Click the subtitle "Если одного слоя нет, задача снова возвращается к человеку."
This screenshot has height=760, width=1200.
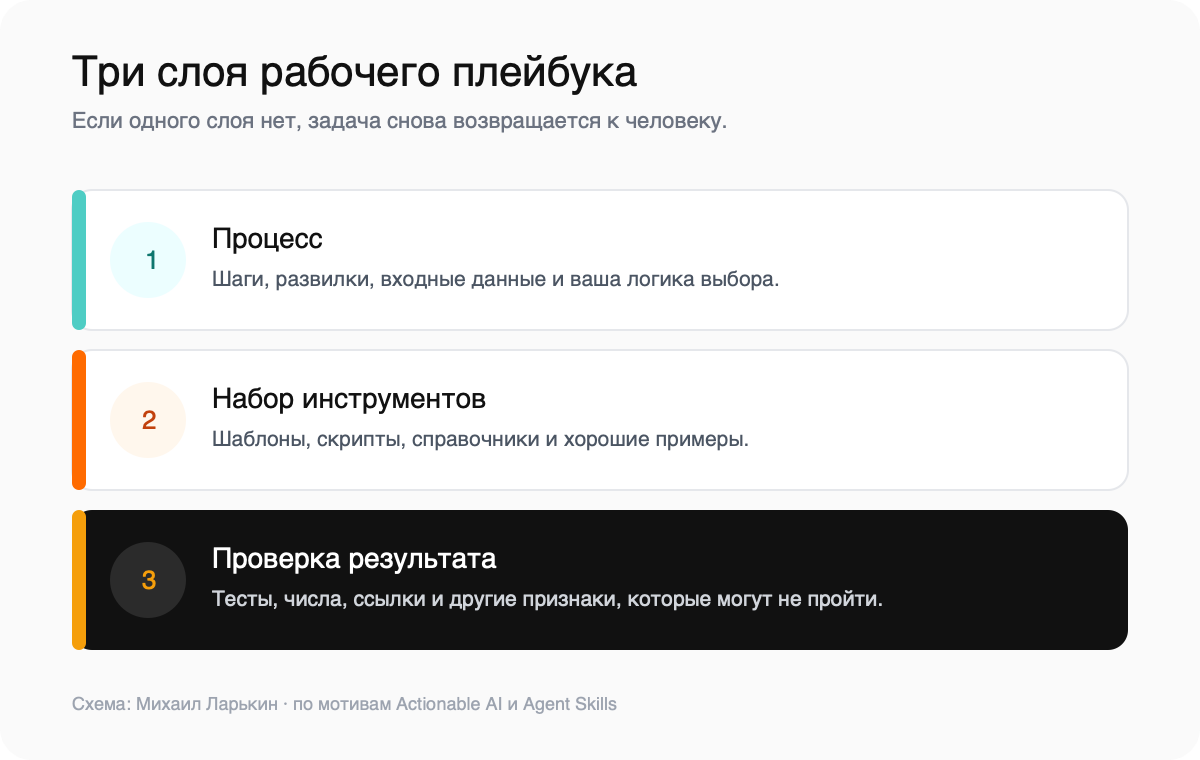tap(399, 121)
